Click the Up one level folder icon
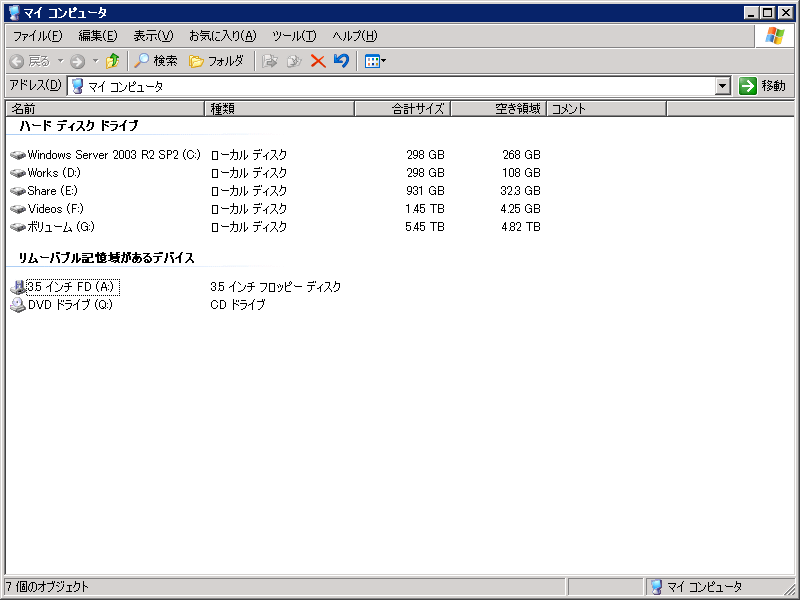Viewport: 800px width, 600px height. [112, 61]
